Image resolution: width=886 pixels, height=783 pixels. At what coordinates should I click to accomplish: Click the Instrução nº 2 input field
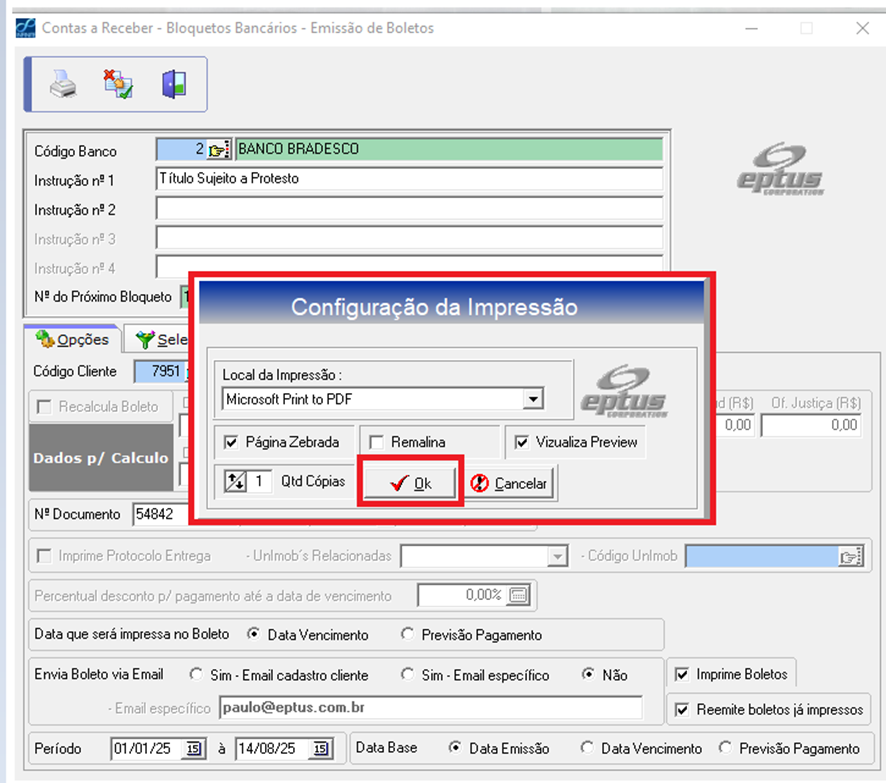[x=409, y=209]
